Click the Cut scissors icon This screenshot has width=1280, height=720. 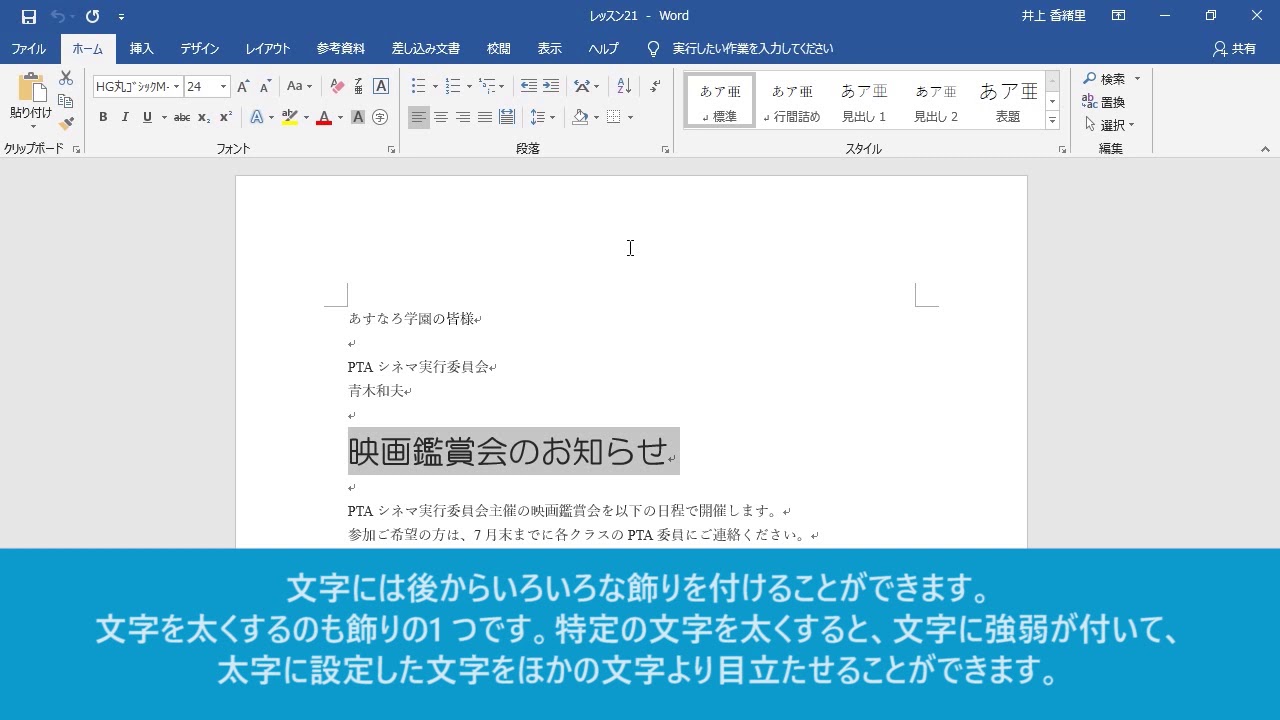click(x=66, y=78)
